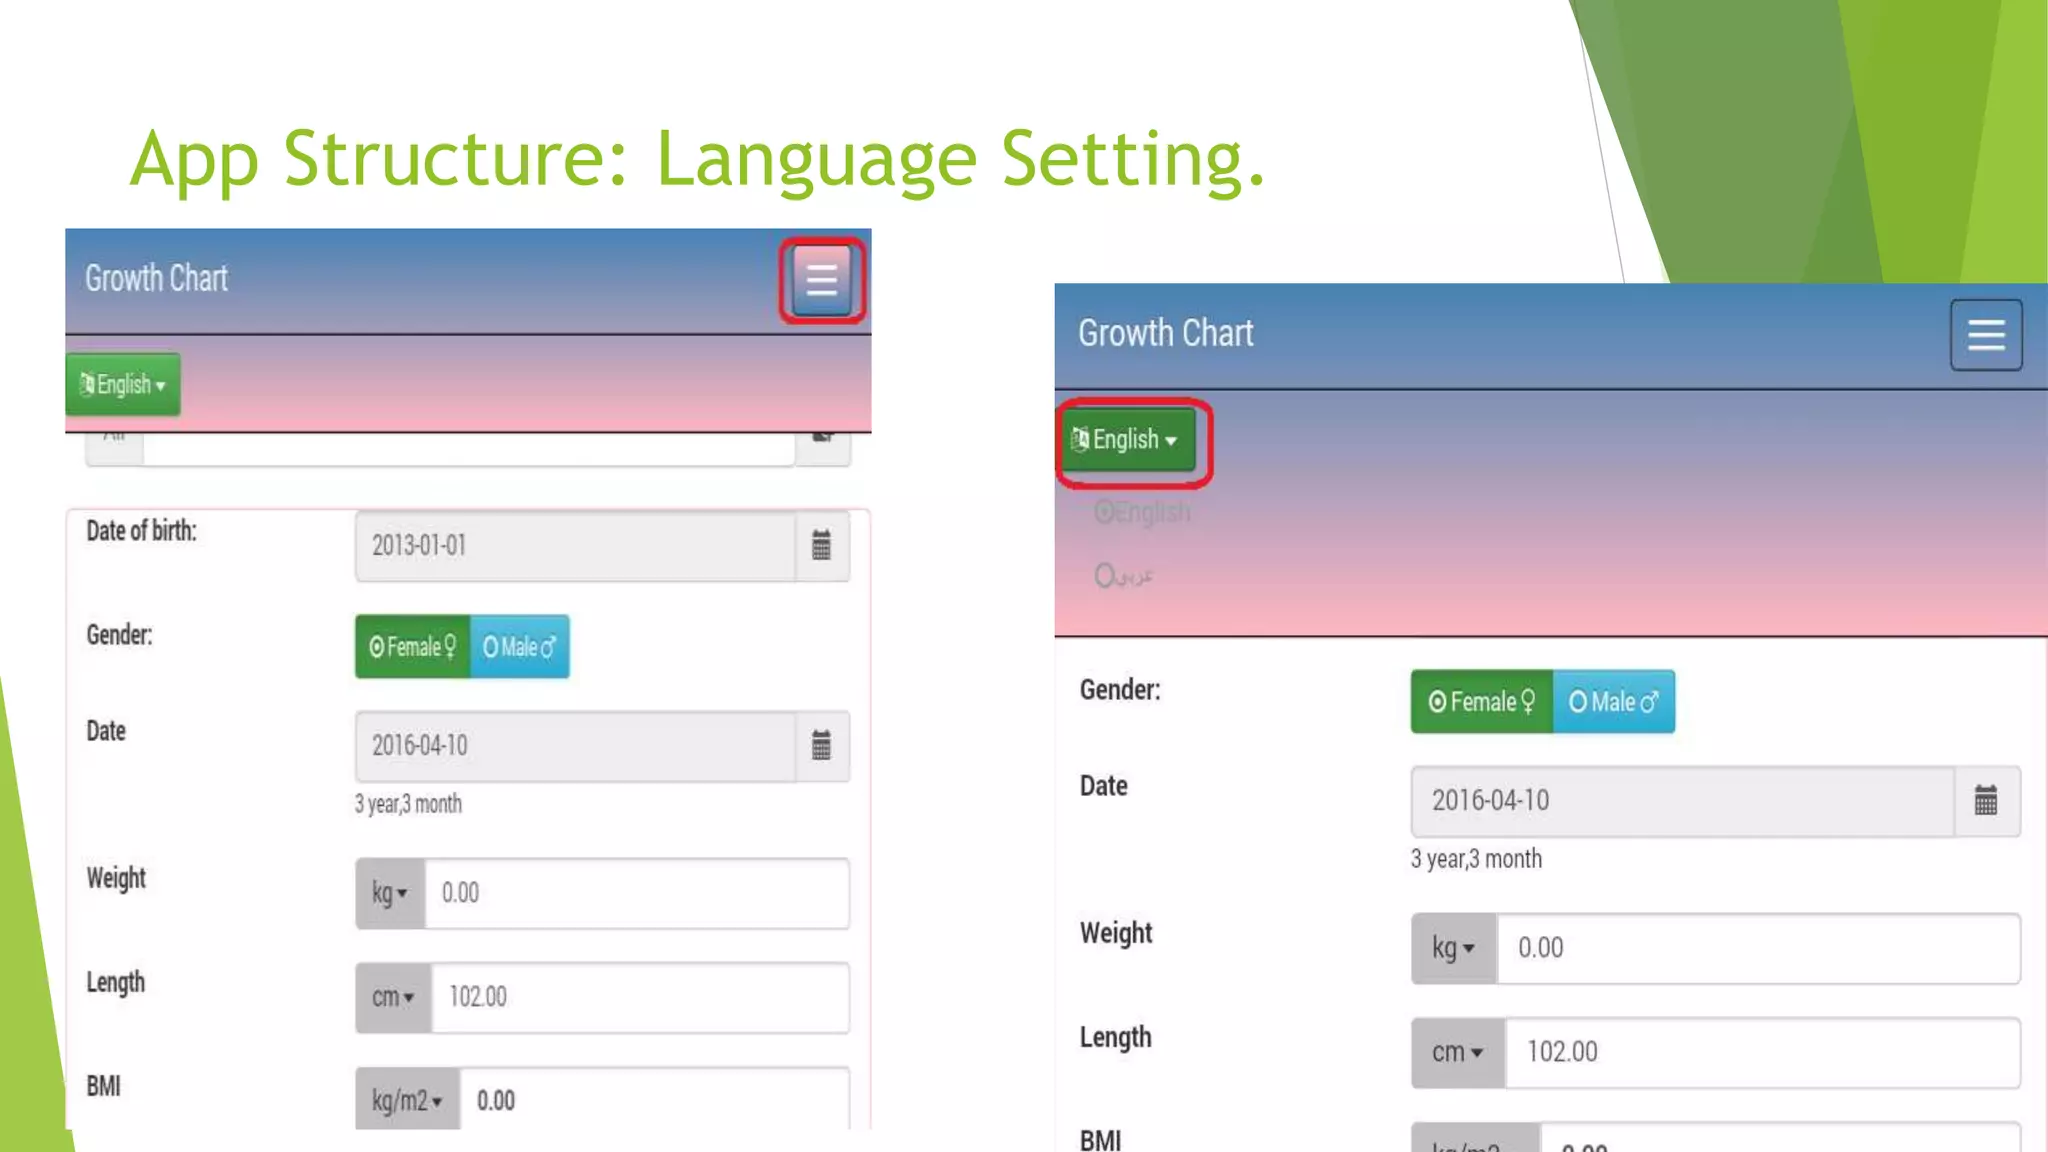
Task: Open hamburger menu in right Growth Chart
Action: tap(1985, 335)
